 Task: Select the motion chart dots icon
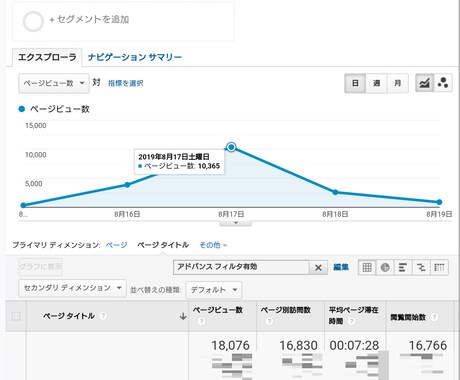tap(443, 83)
